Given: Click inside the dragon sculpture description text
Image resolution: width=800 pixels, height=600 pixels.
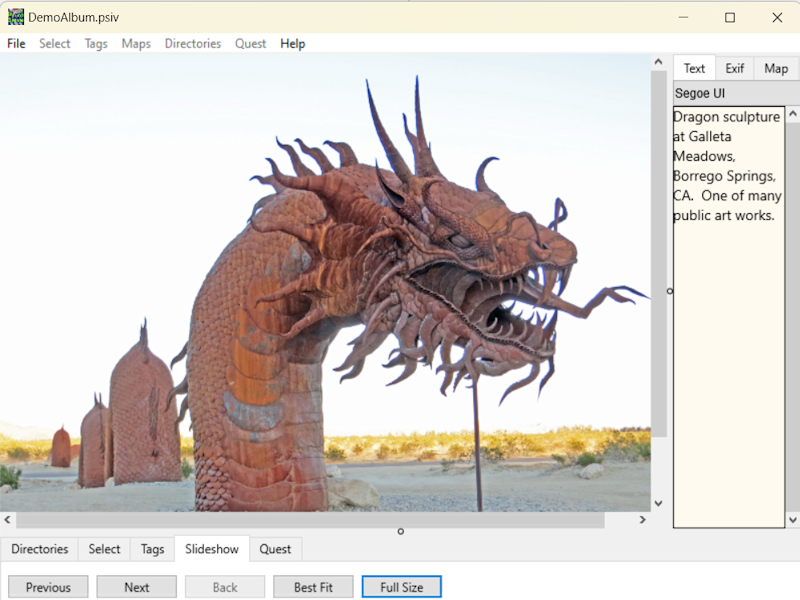Looking at the screenshot, I should [727, 165].
